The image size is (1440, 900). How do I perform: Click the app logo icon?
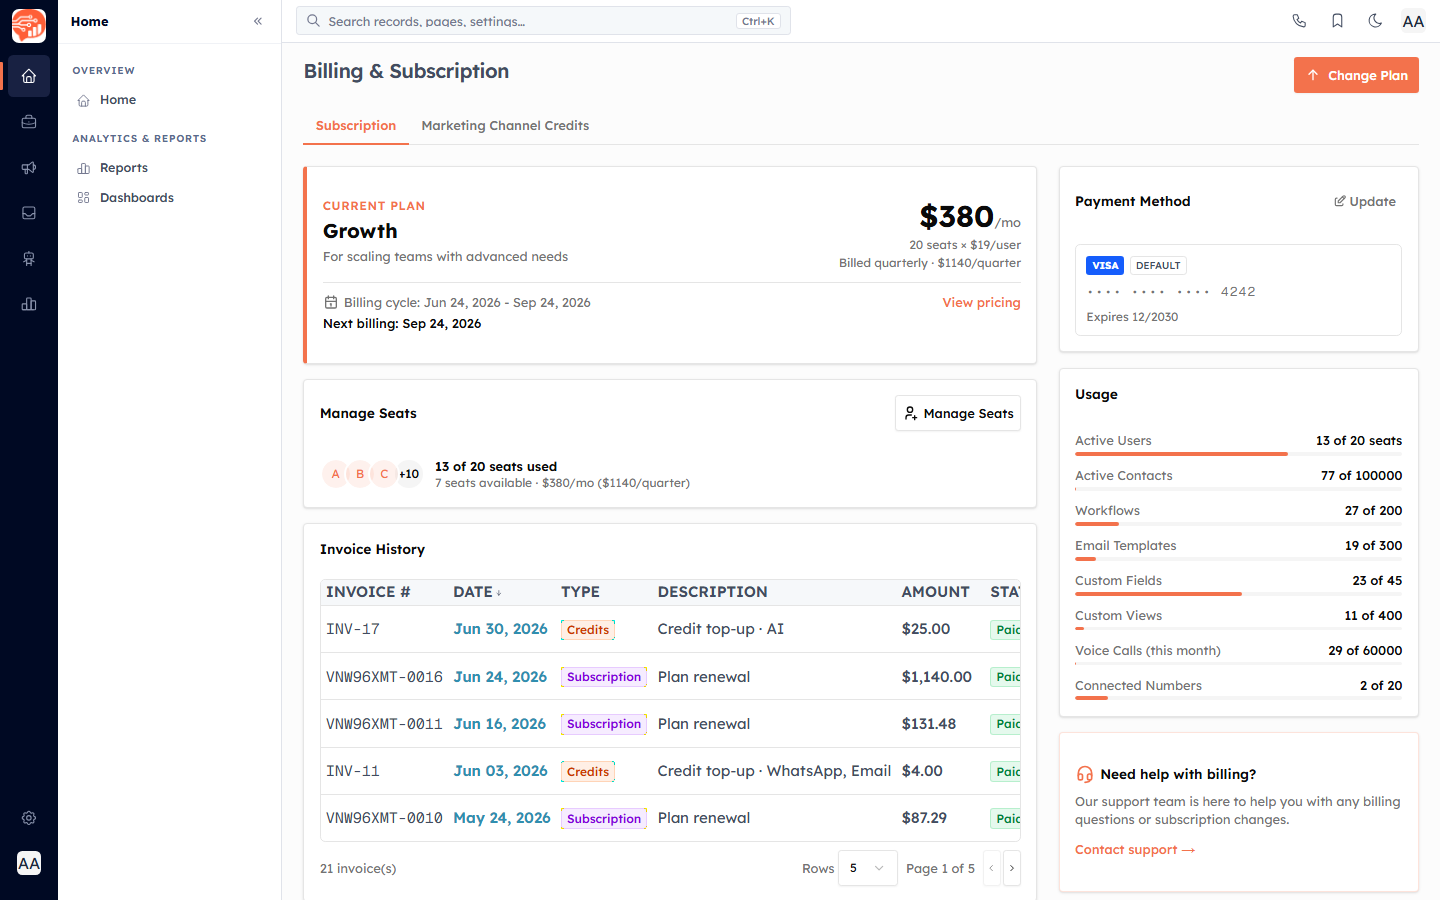pyautogui.click(x=29, y=25)
